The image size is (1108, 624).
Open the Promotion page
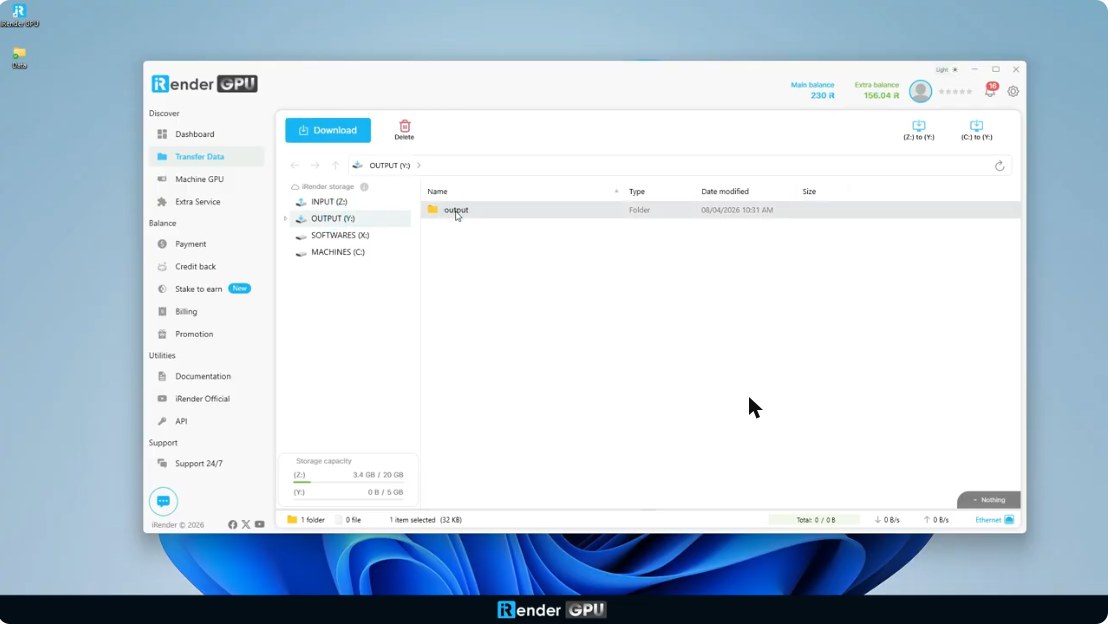pos(206,334)
